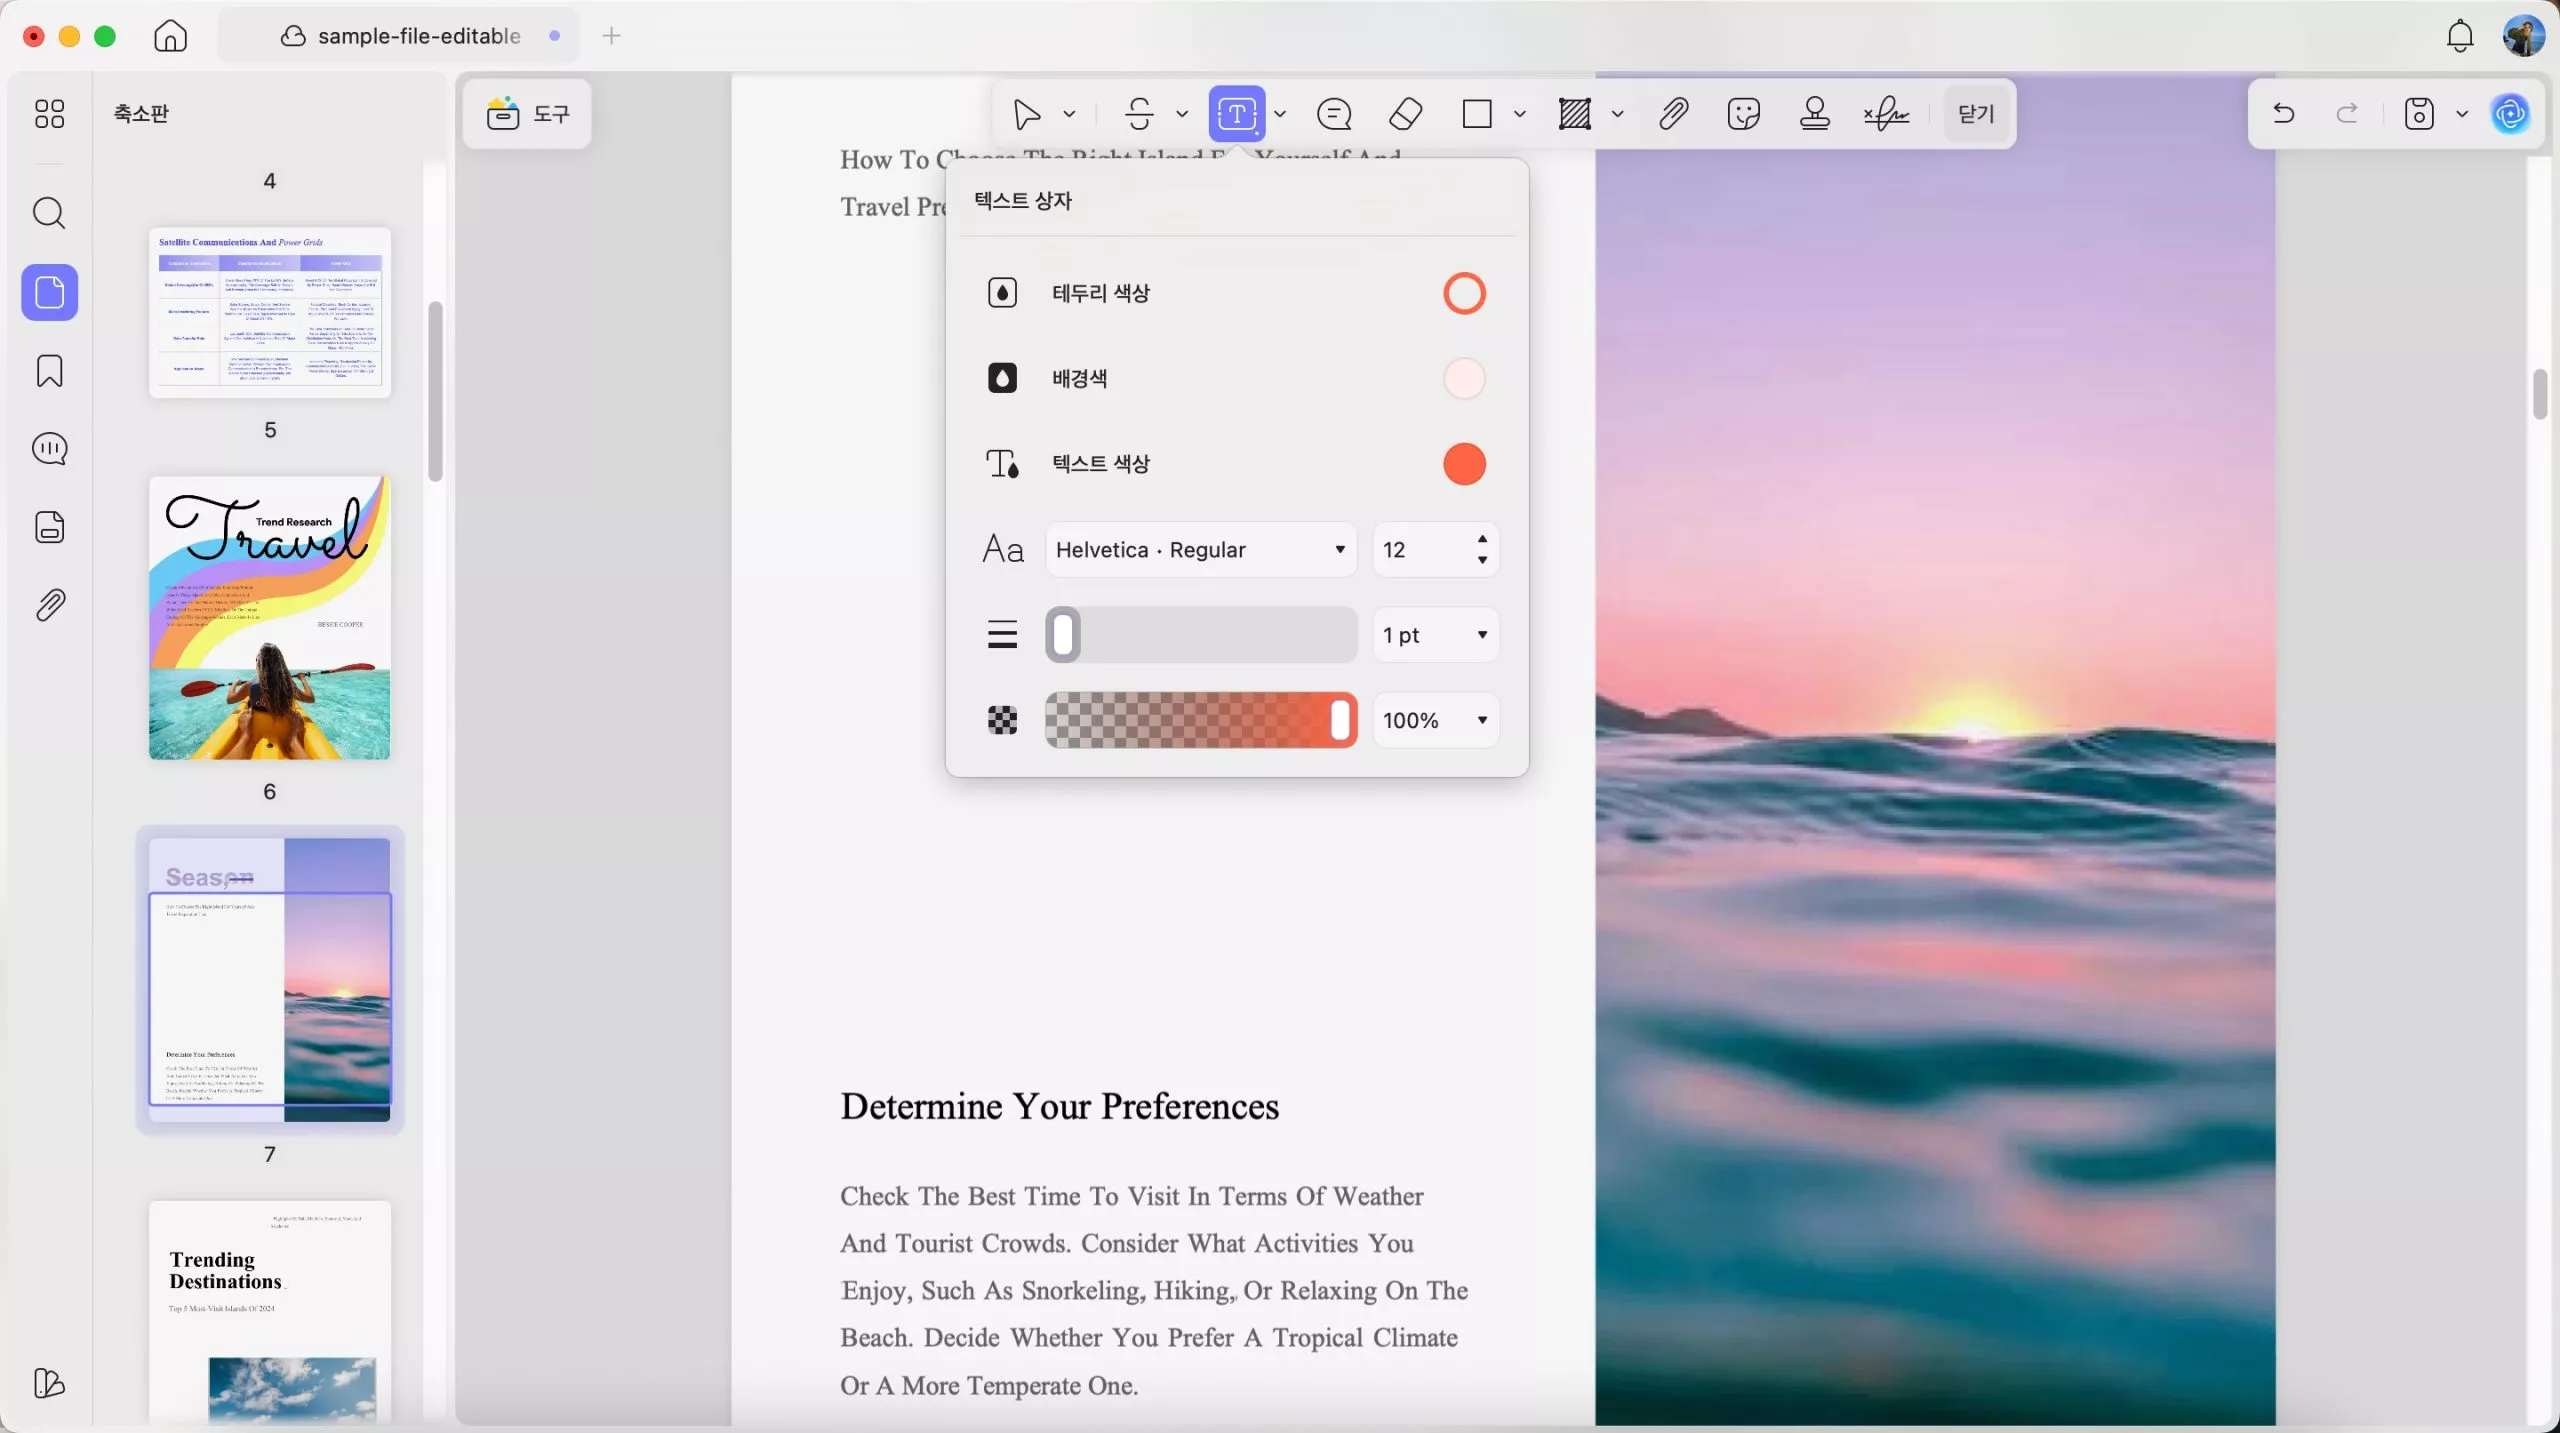Image resolution: width=2560 pixels, height=1433 pixels.
Task: Expand the strikethrough tool options arrow
Action: pyautogui.click(x=1181, y=114)
